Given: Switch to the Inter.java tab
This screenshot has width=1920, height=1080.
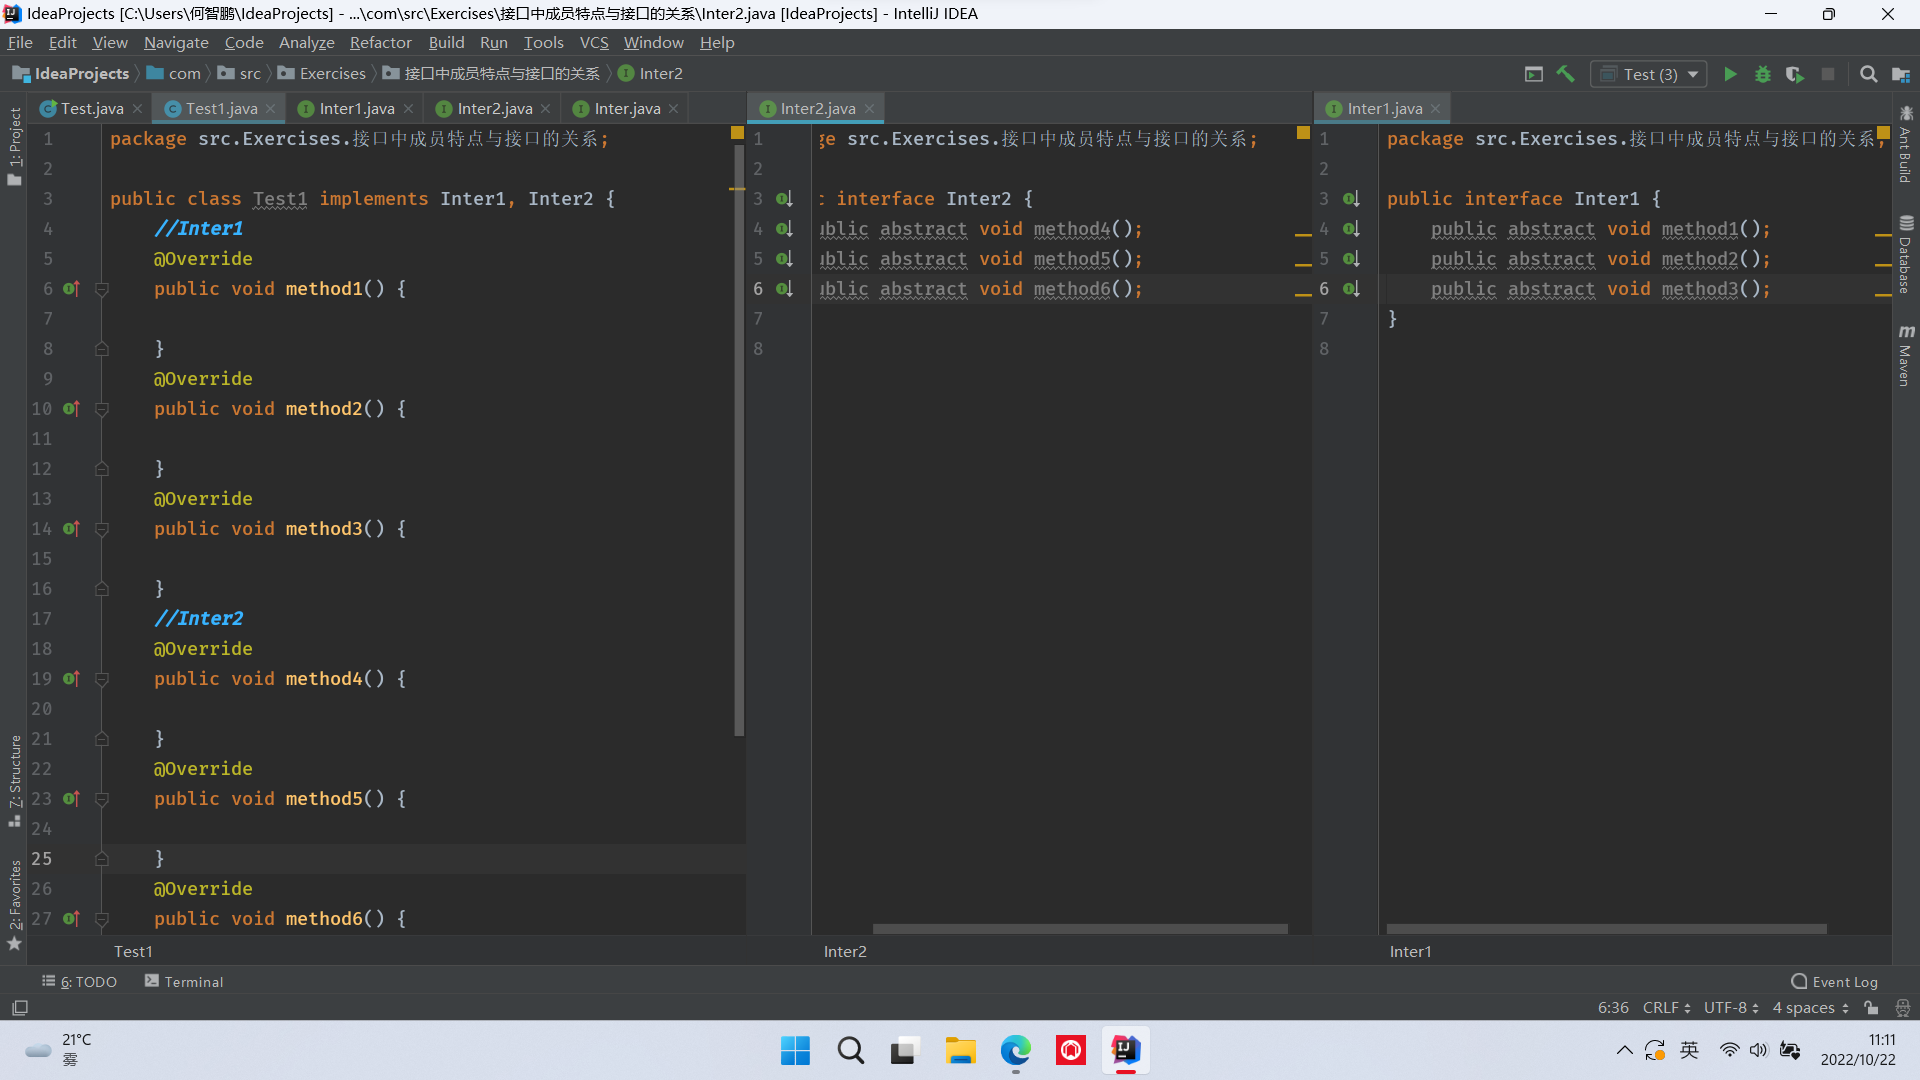Looking at the screenshot, I should coord(627,108).
